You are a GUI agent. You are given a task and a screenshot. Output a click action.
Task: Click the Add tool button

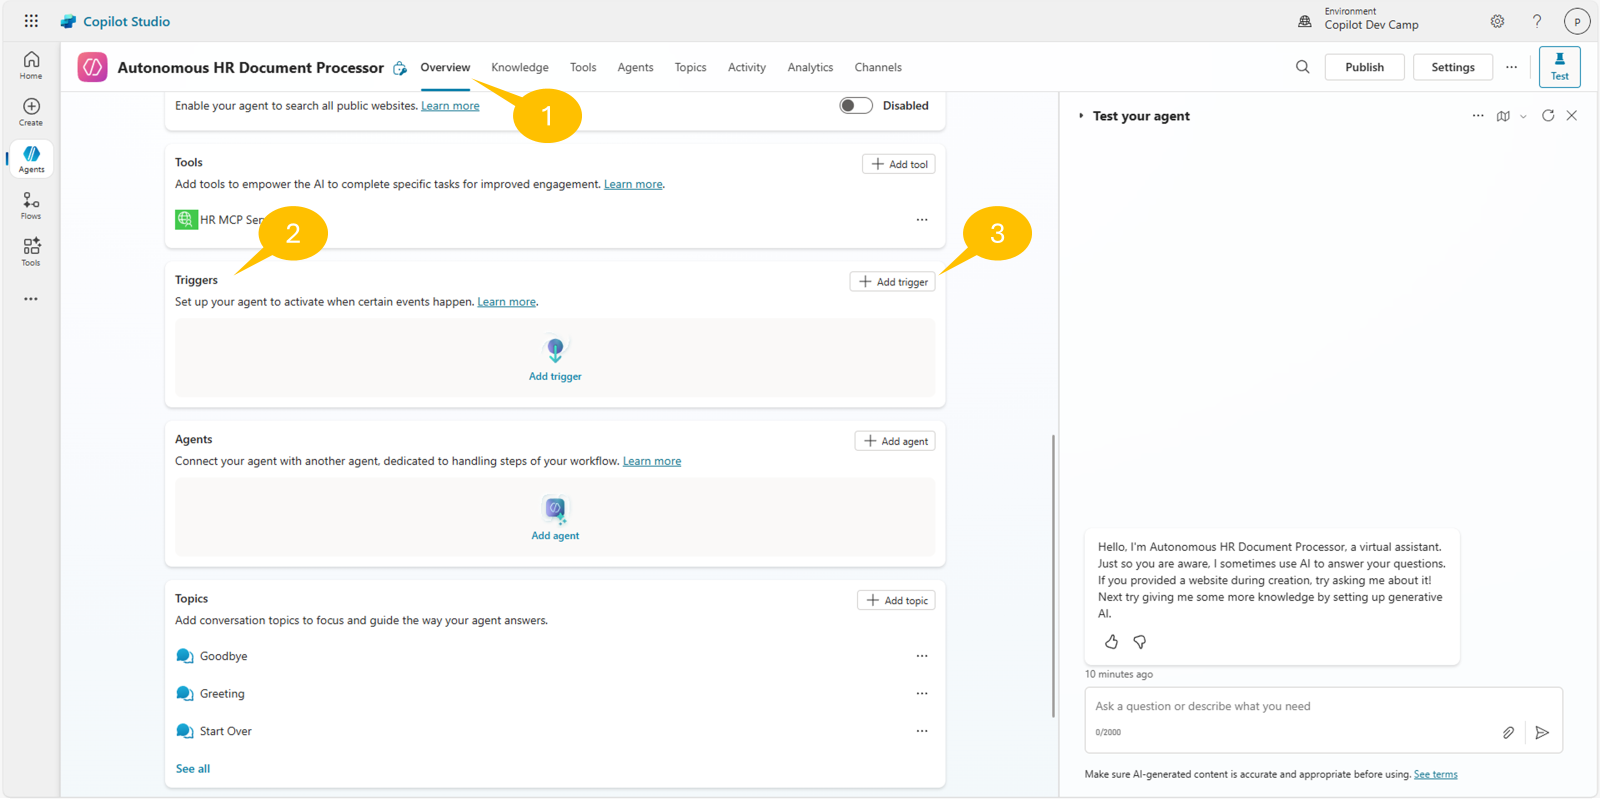tap(899, 164)
